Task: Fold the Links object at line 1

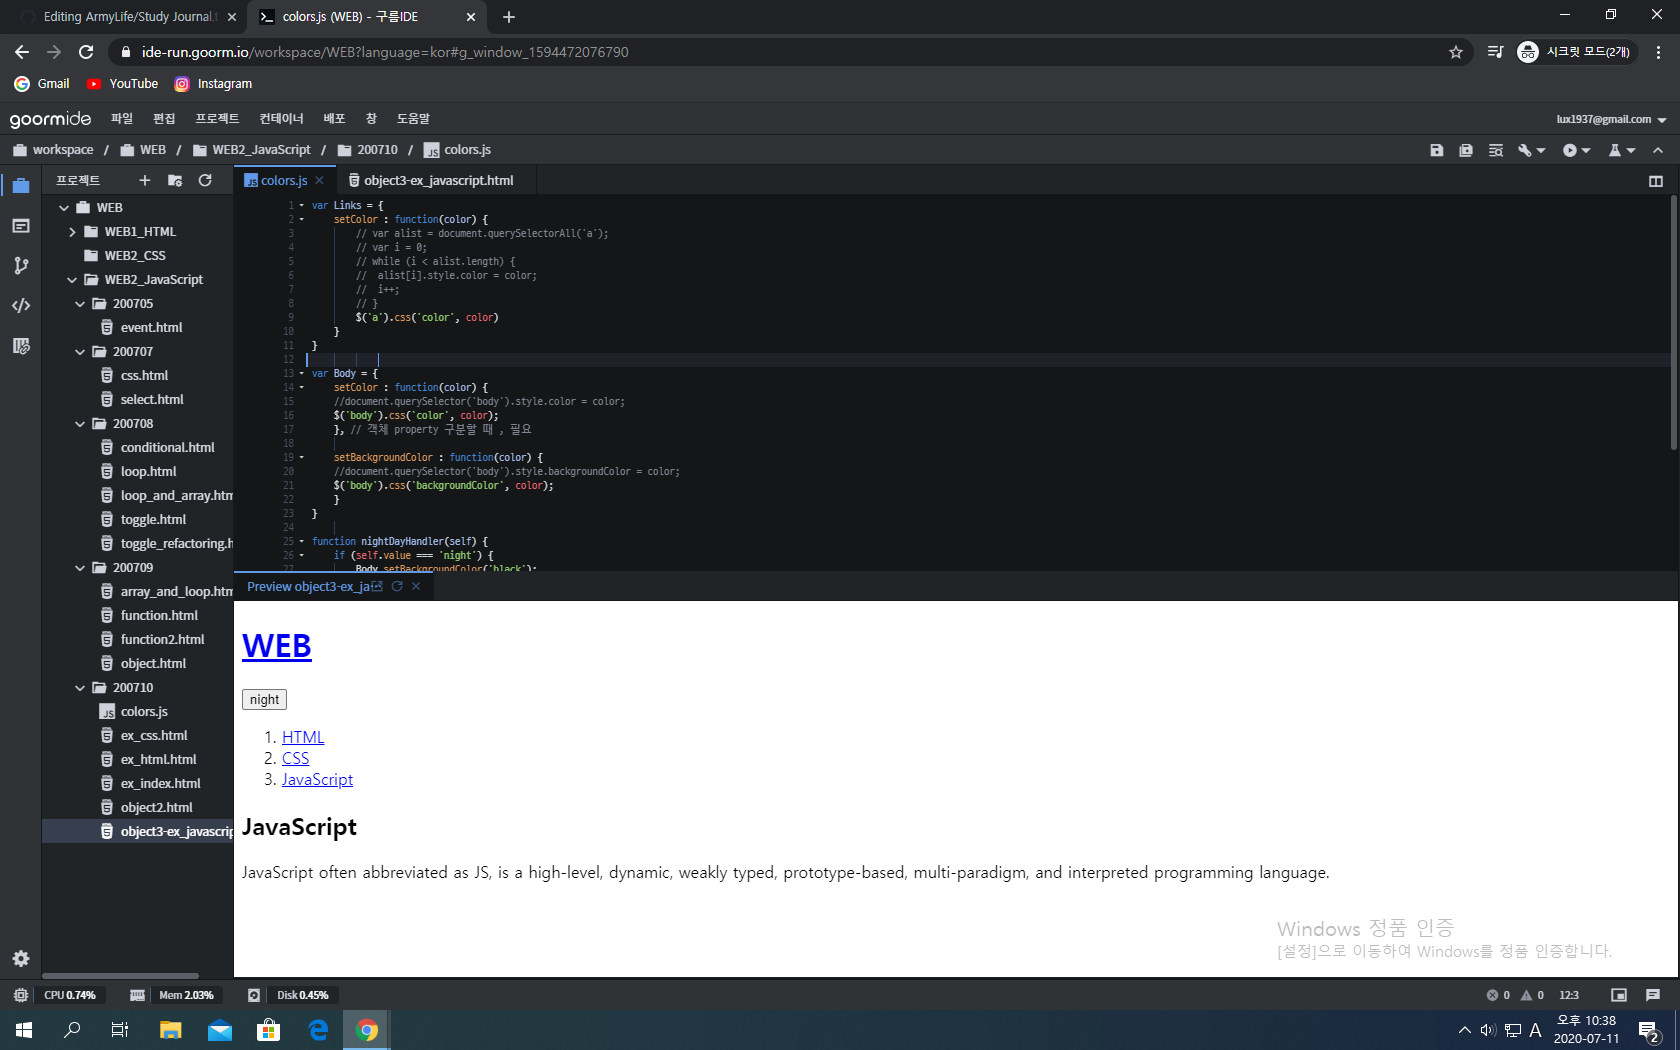Action: point(302,205)
